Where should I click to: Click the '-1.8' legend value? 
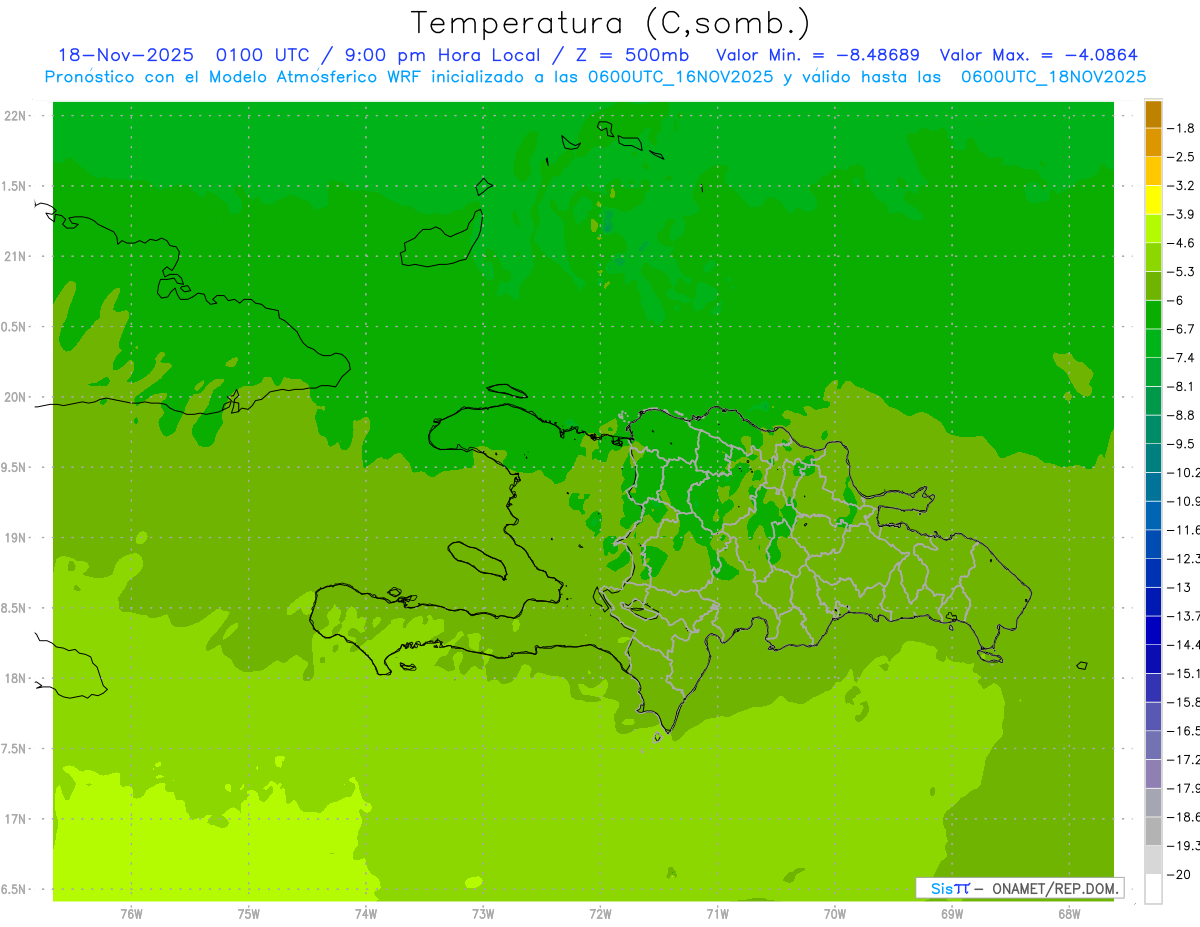[1182, 128]
